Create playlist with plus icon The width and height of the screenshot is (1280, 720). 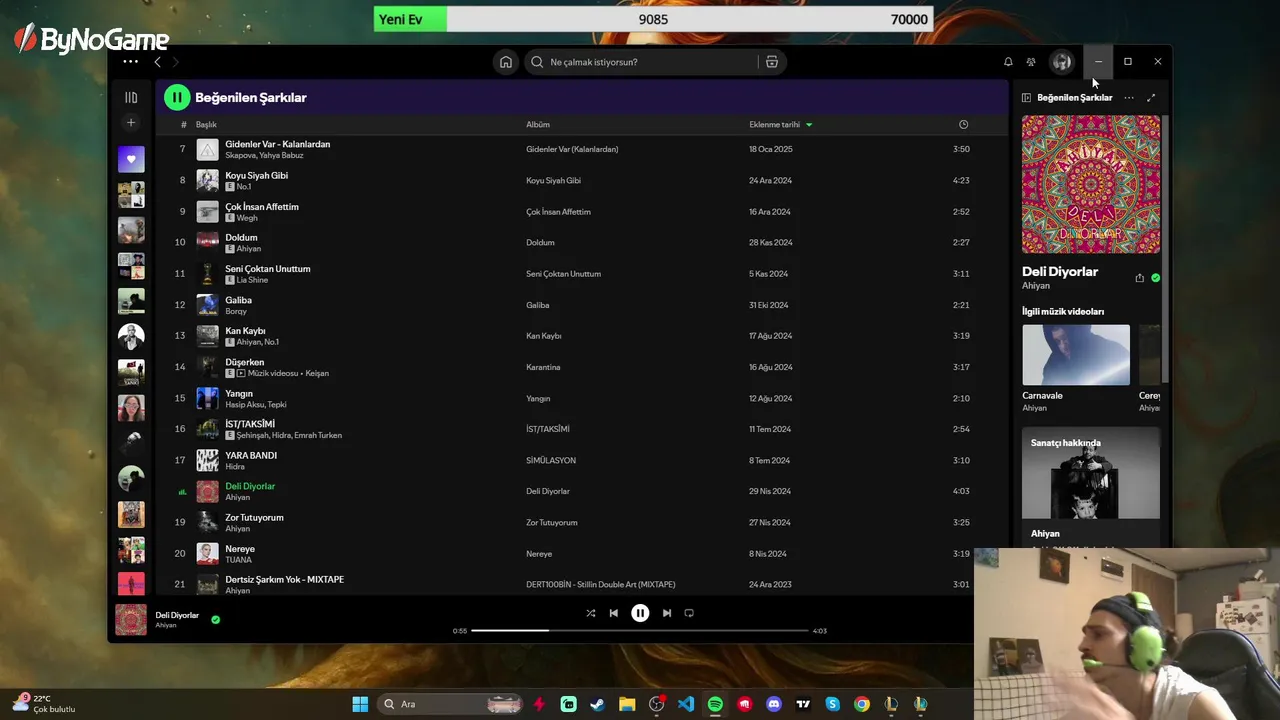pyautogui.click(x=131, y=123)
